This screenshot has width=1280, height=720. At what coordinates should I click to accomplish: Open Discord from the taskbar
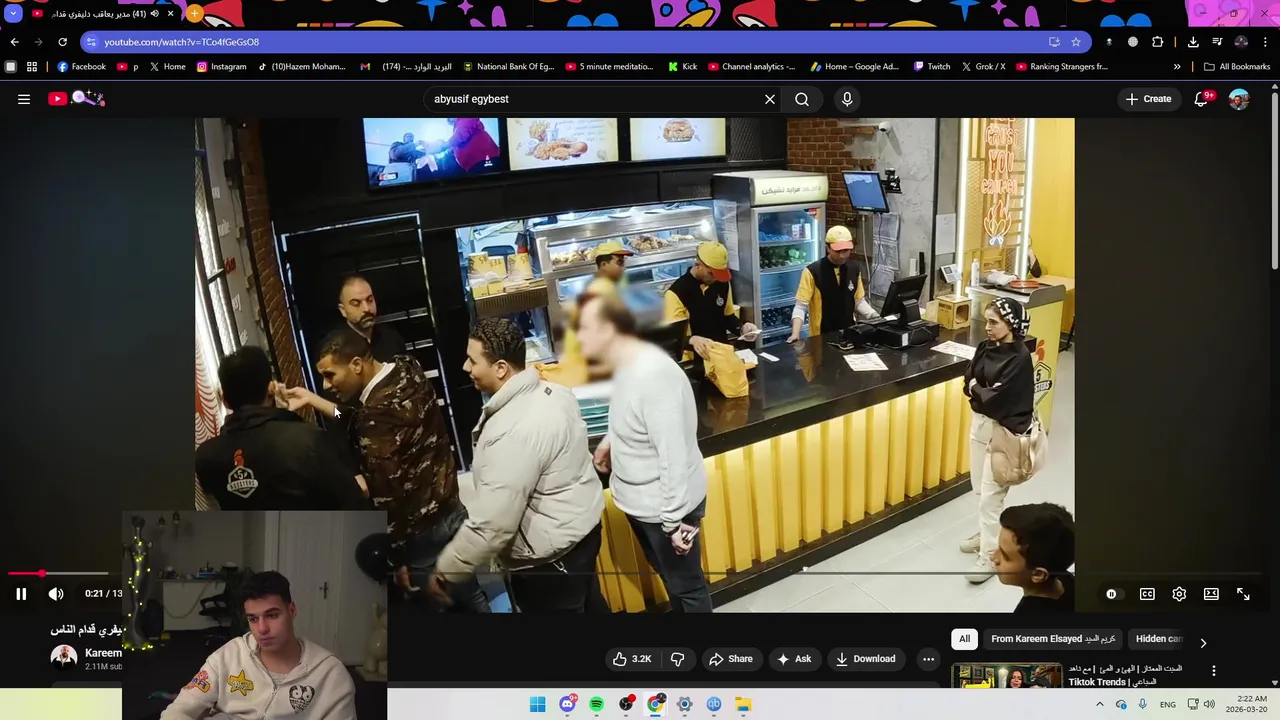pyautogui.click(x=567, y=704)
